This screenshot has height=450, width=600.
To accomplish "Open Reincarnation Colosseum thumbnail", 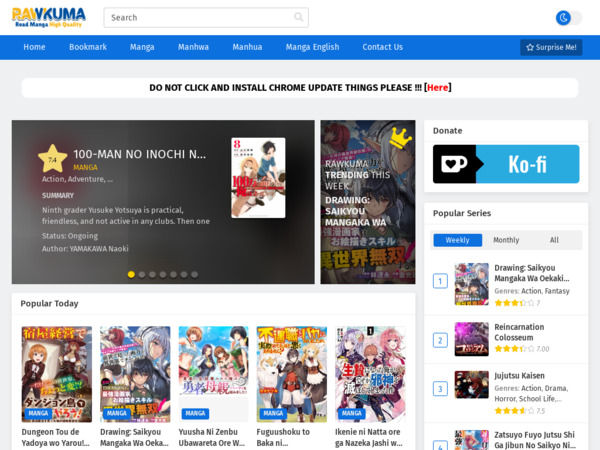I will 471,339.
